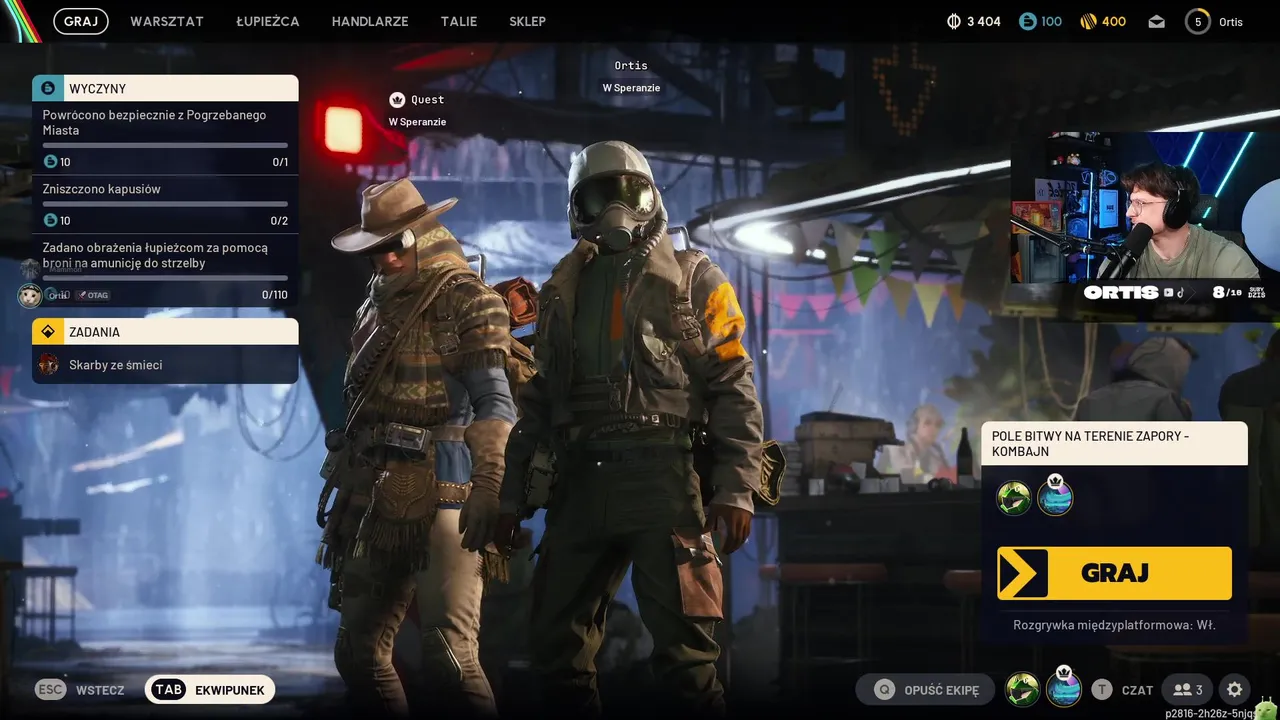Click the 0/110 progress counter
Viewport: 1280px width, 720px height.
274,295
